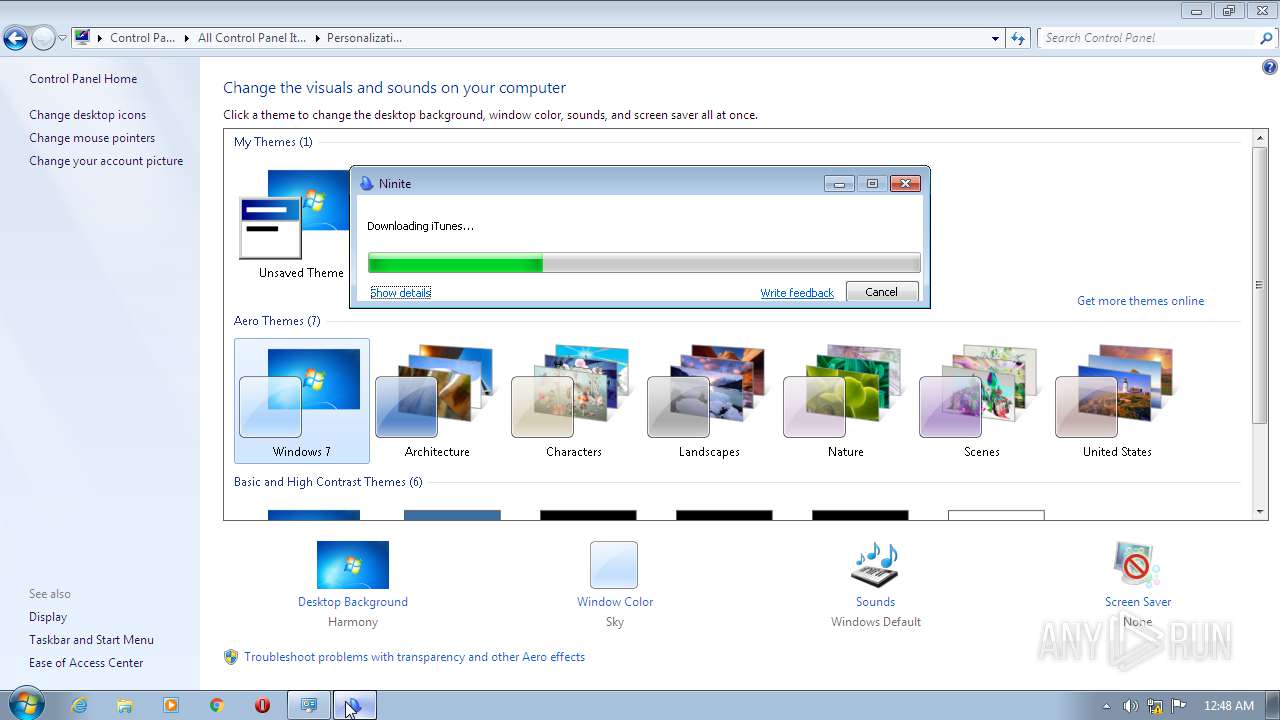Select the Characters theme
The height and width of the screenshot is (720, 1280).
573,401
